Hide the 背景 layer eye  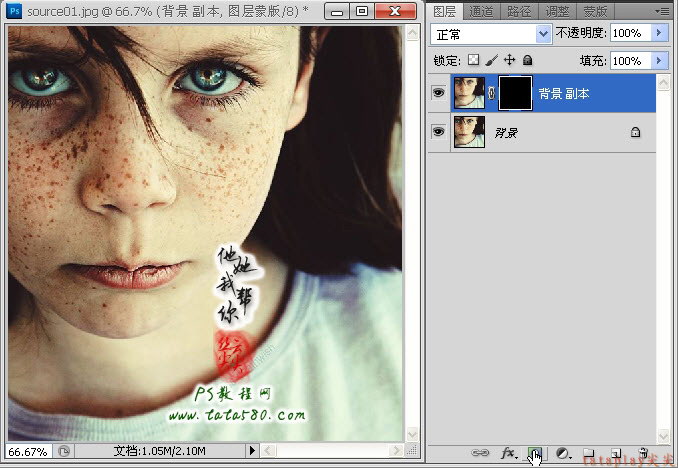pos(438,131)
